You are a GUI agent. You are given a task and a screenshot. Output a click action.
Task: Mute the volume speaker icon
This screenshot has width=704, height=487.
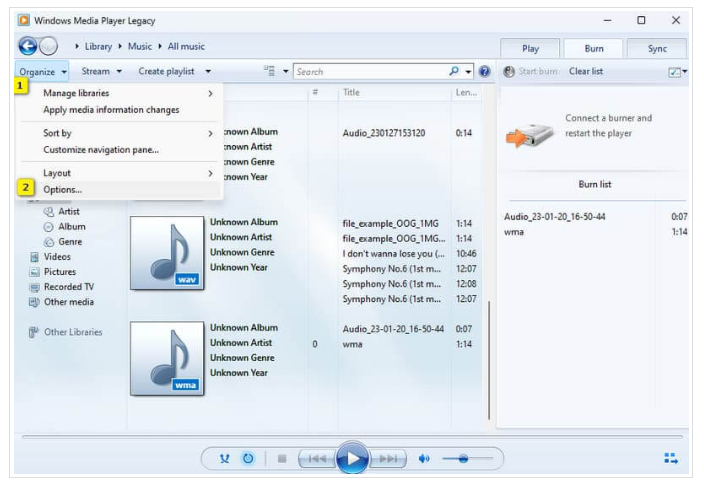click(424, 459)
